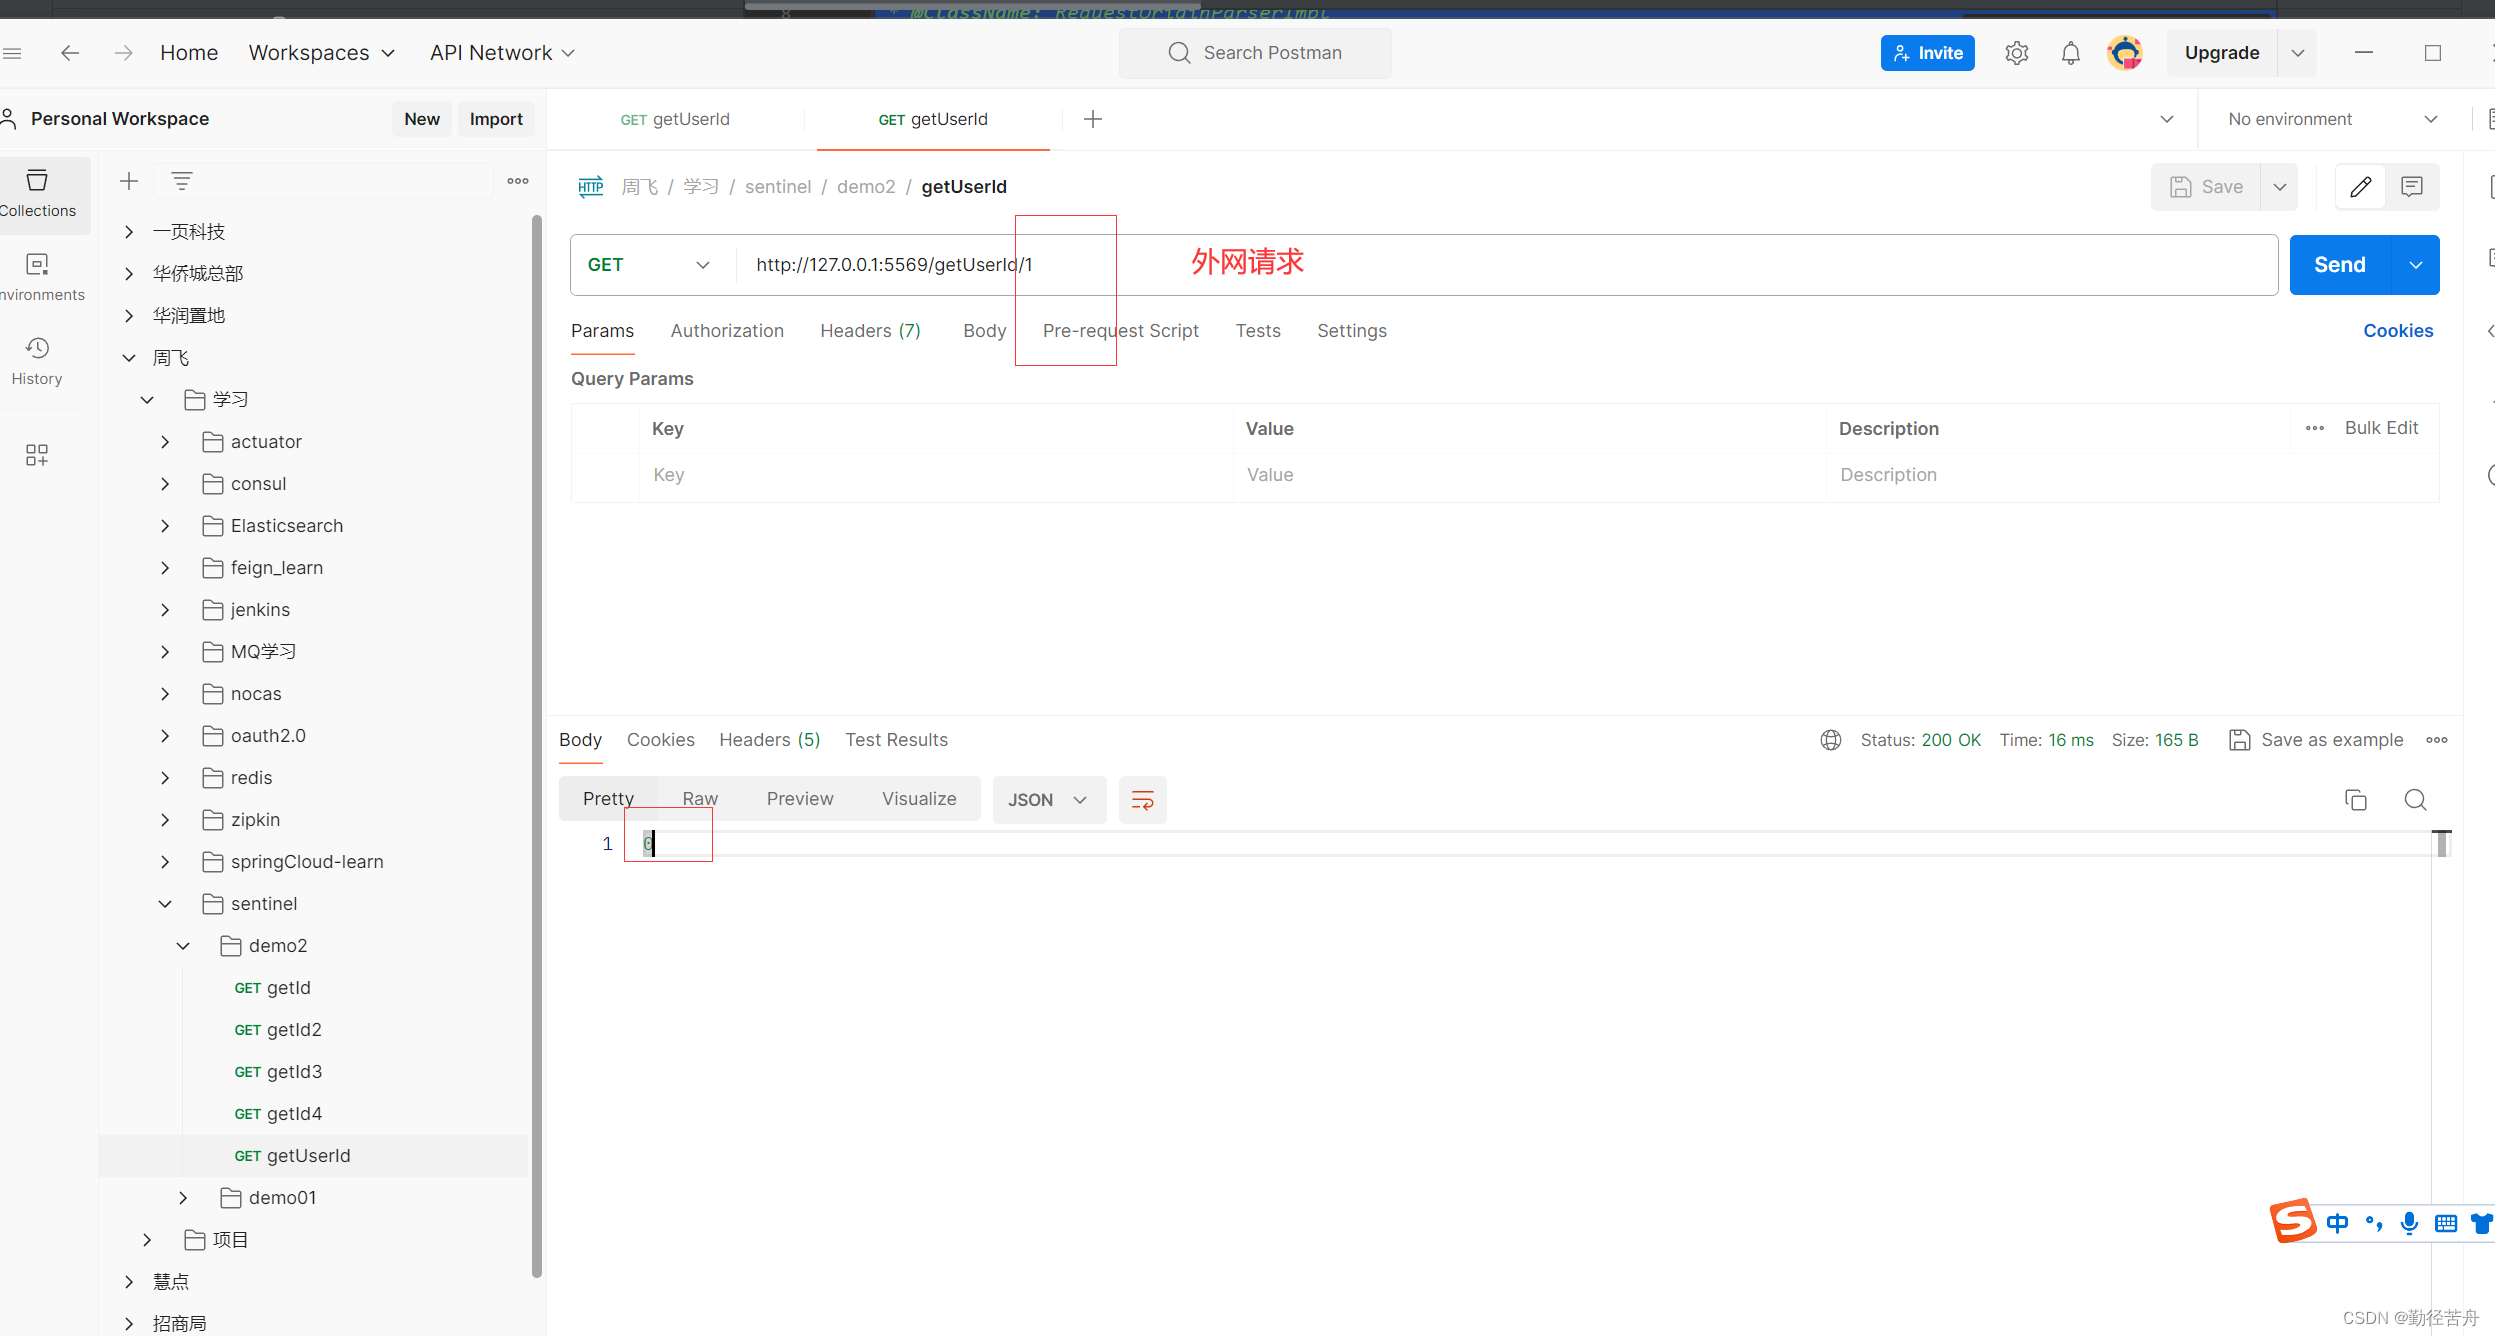Click Save as example
Screen dimensions: 2495x1336
coord(2317,740)
